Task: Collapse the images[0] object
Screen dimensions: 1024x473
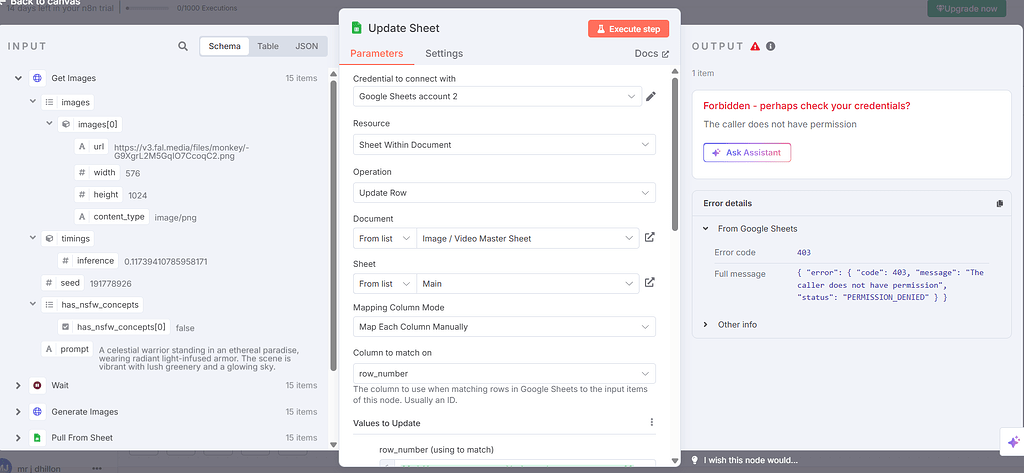Action: (x=49, y=123)
